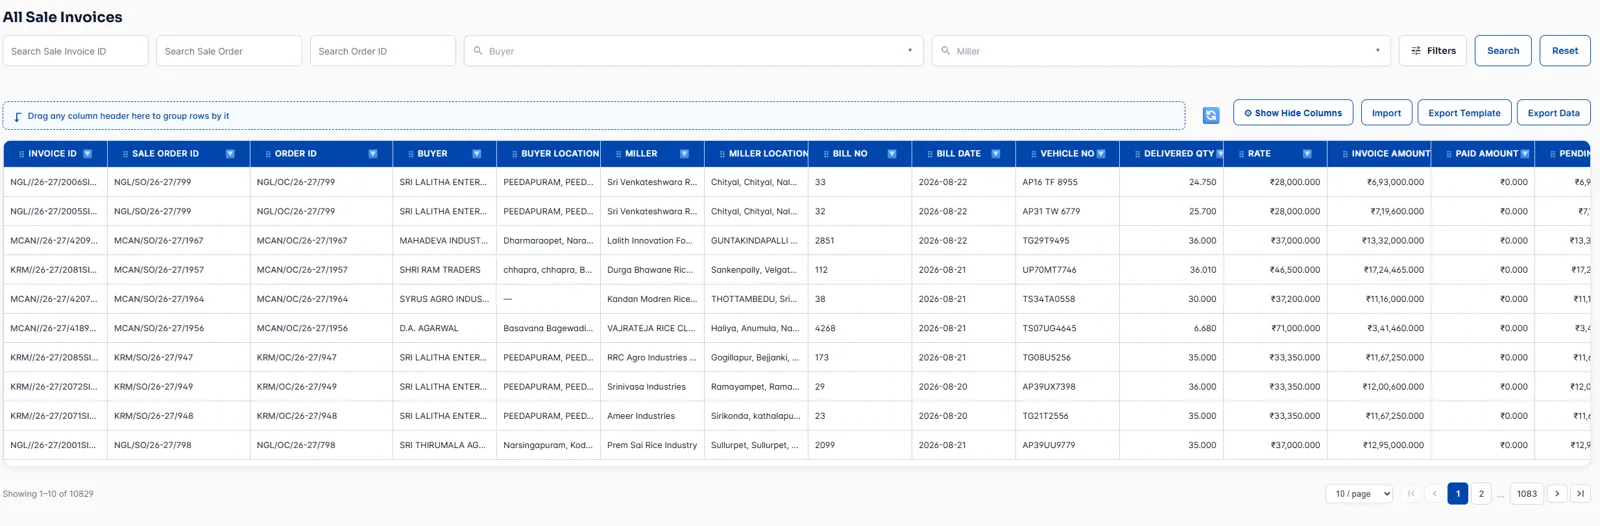Image resolution: width=1600 pixels, height=526 pixels.
Task: Click the Export Template button
Action: [1464, 113]
